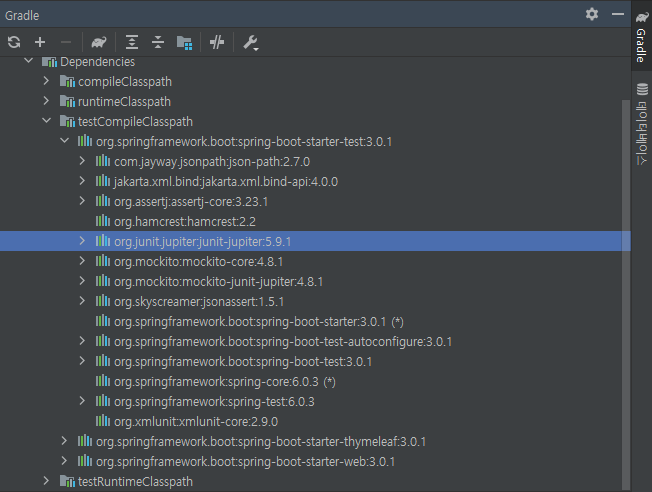The image size is (652, 492).
Task: Expand spring-boot-test:3.0.1 node
Action: [x=82, y=361]
